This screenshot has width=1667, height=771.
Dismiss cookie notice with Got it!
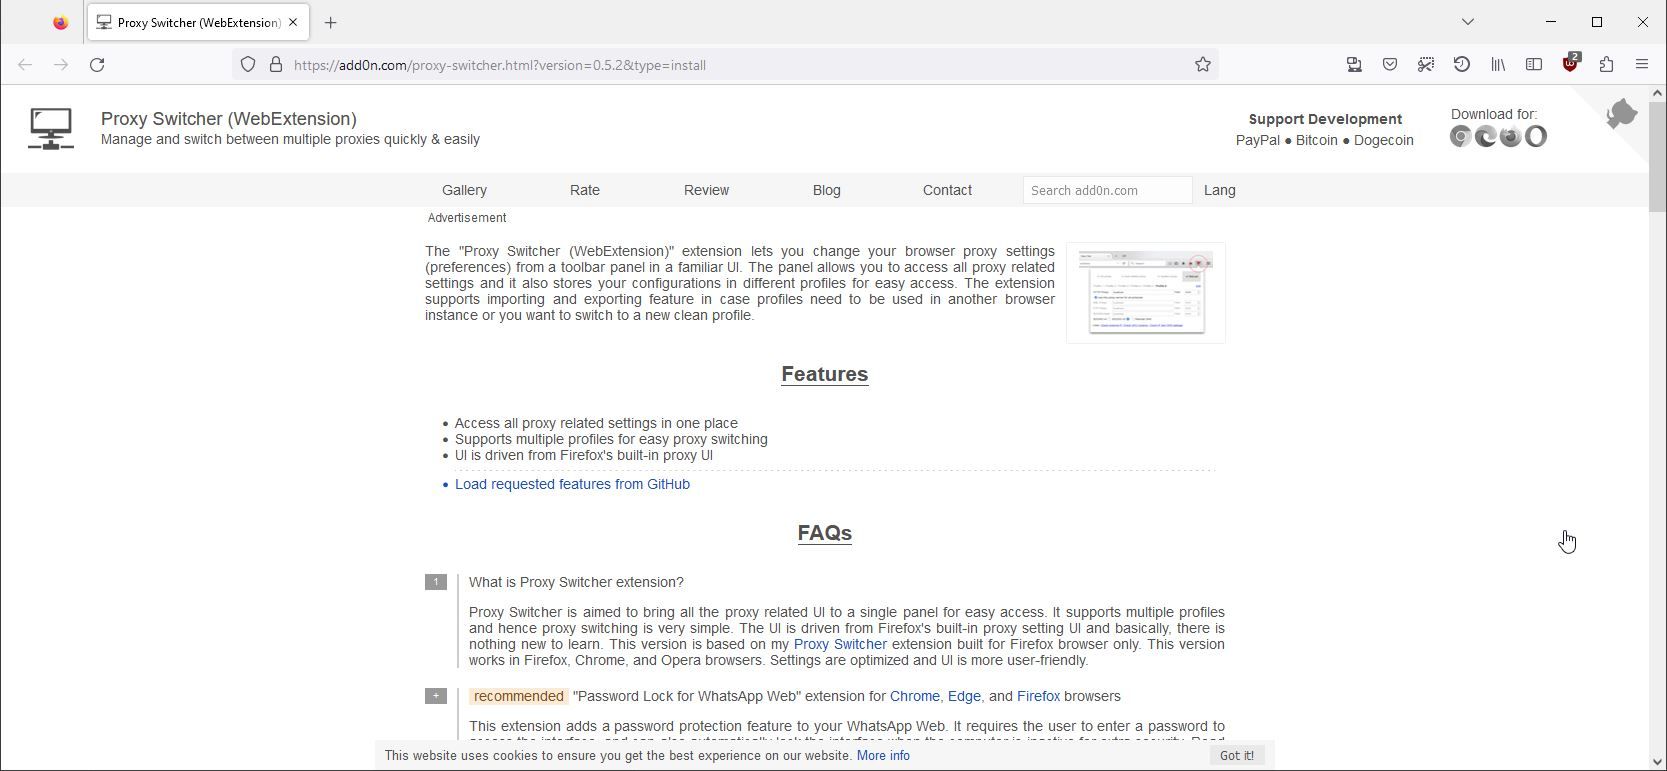pyautogui.click(x=1237, y=755)
